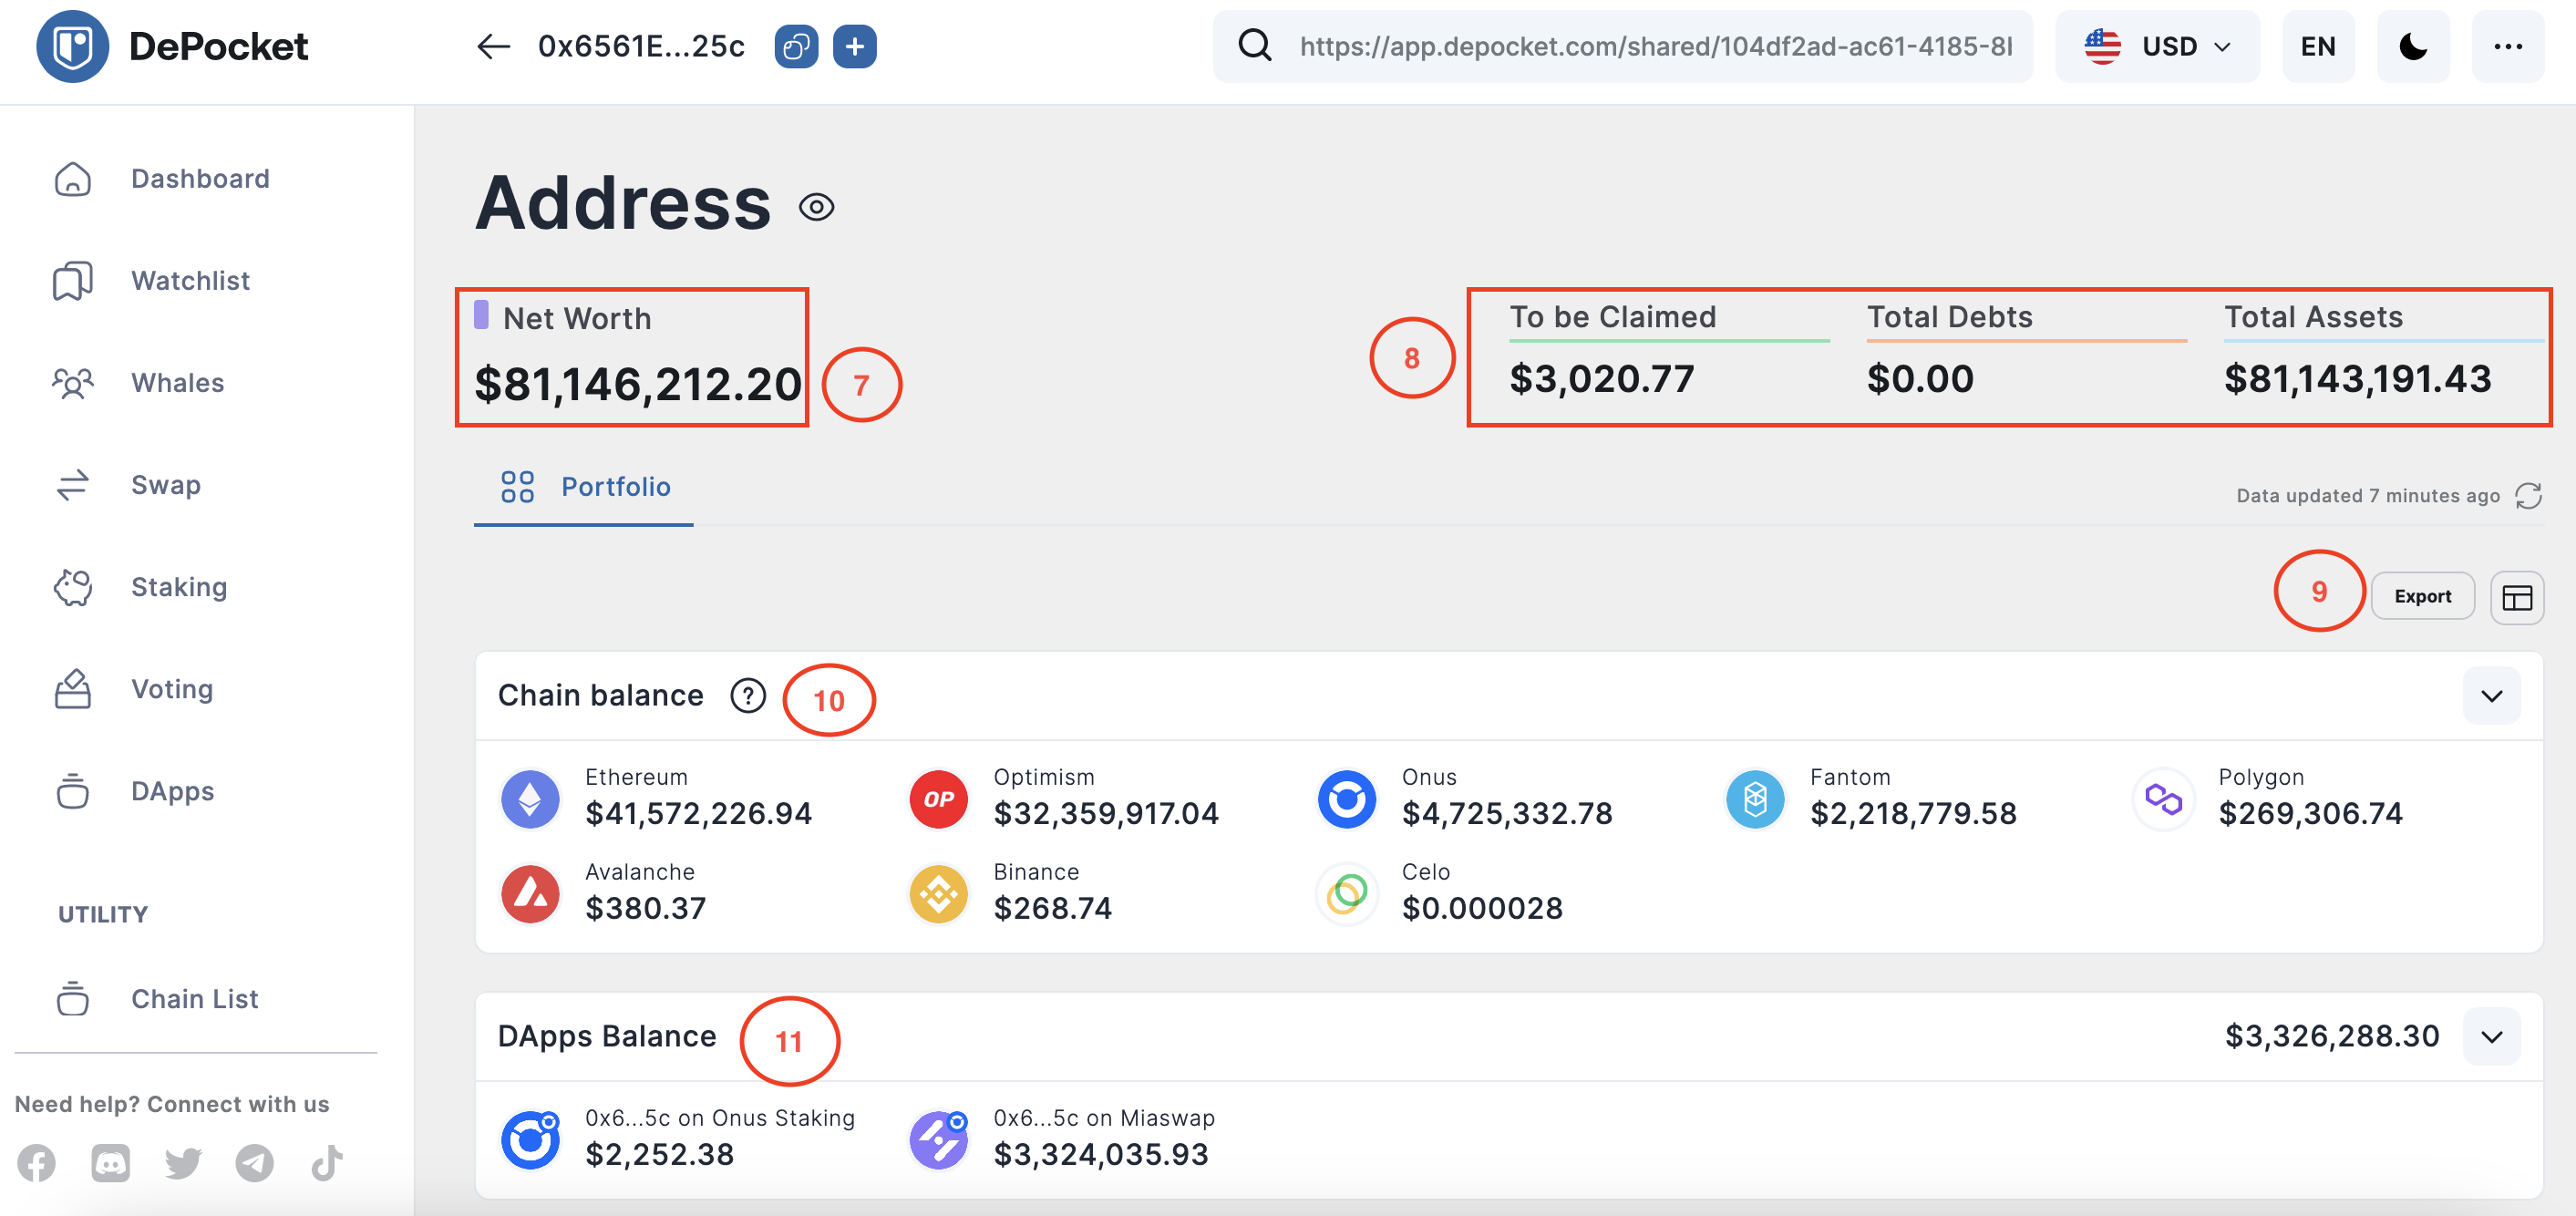Click Polygon balance $269,306.74

(2310, 814)
